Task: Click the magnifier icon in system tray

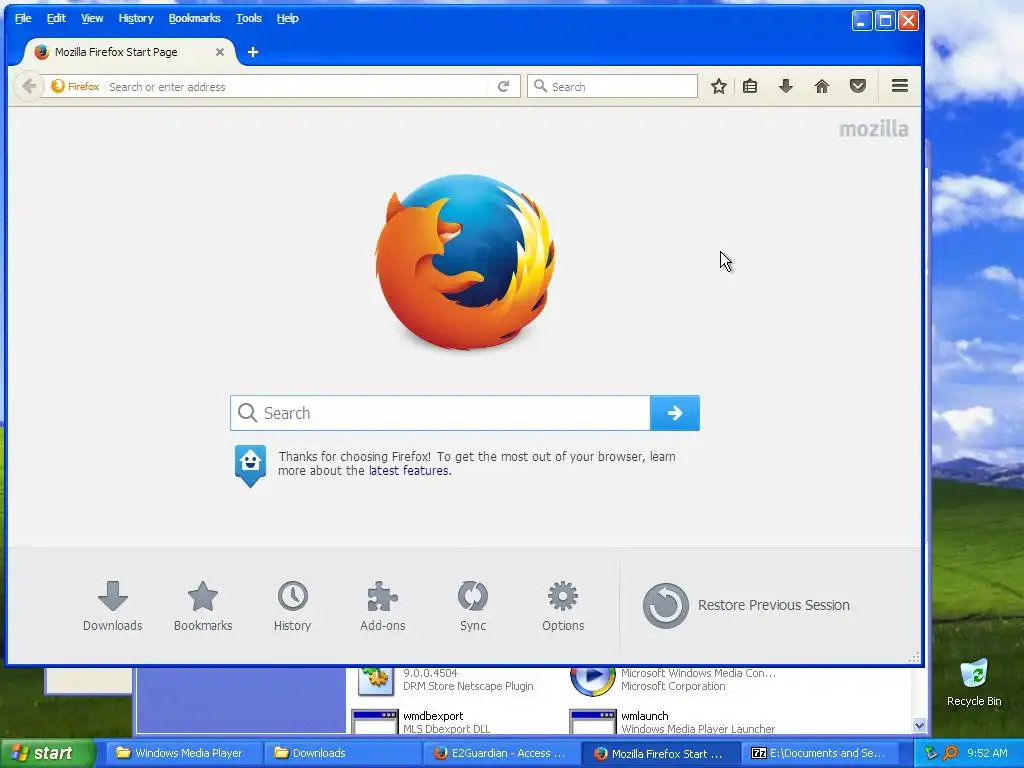Action: click(x=950, y=753)
